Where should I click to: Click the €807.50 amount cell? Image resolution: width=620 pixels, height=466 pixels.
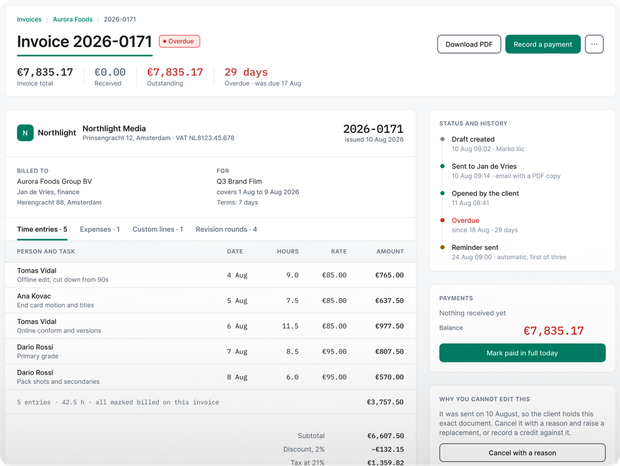[389, 352]
